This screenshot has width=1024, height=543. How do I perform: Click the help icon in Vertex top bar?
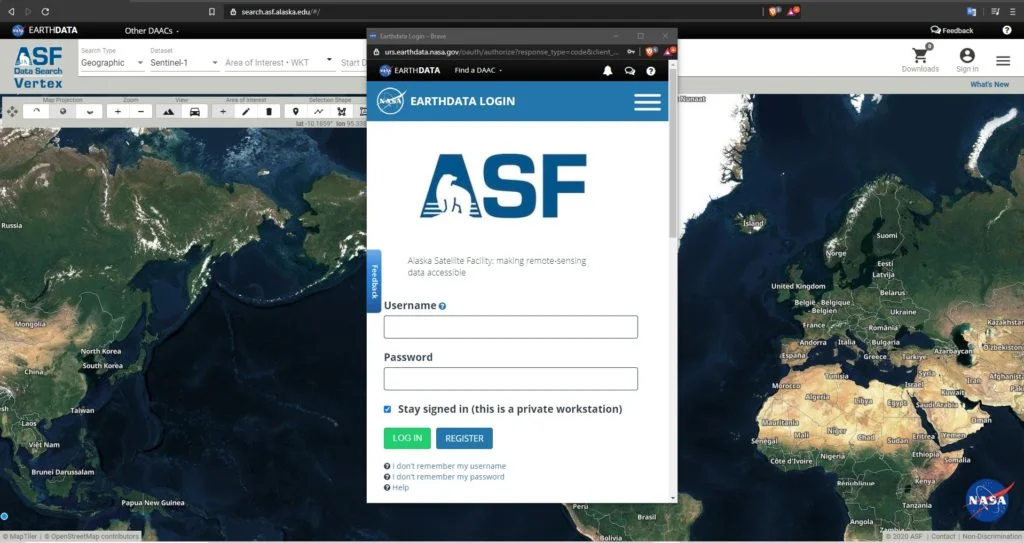pyautogui.click(x=1007, y=30)
